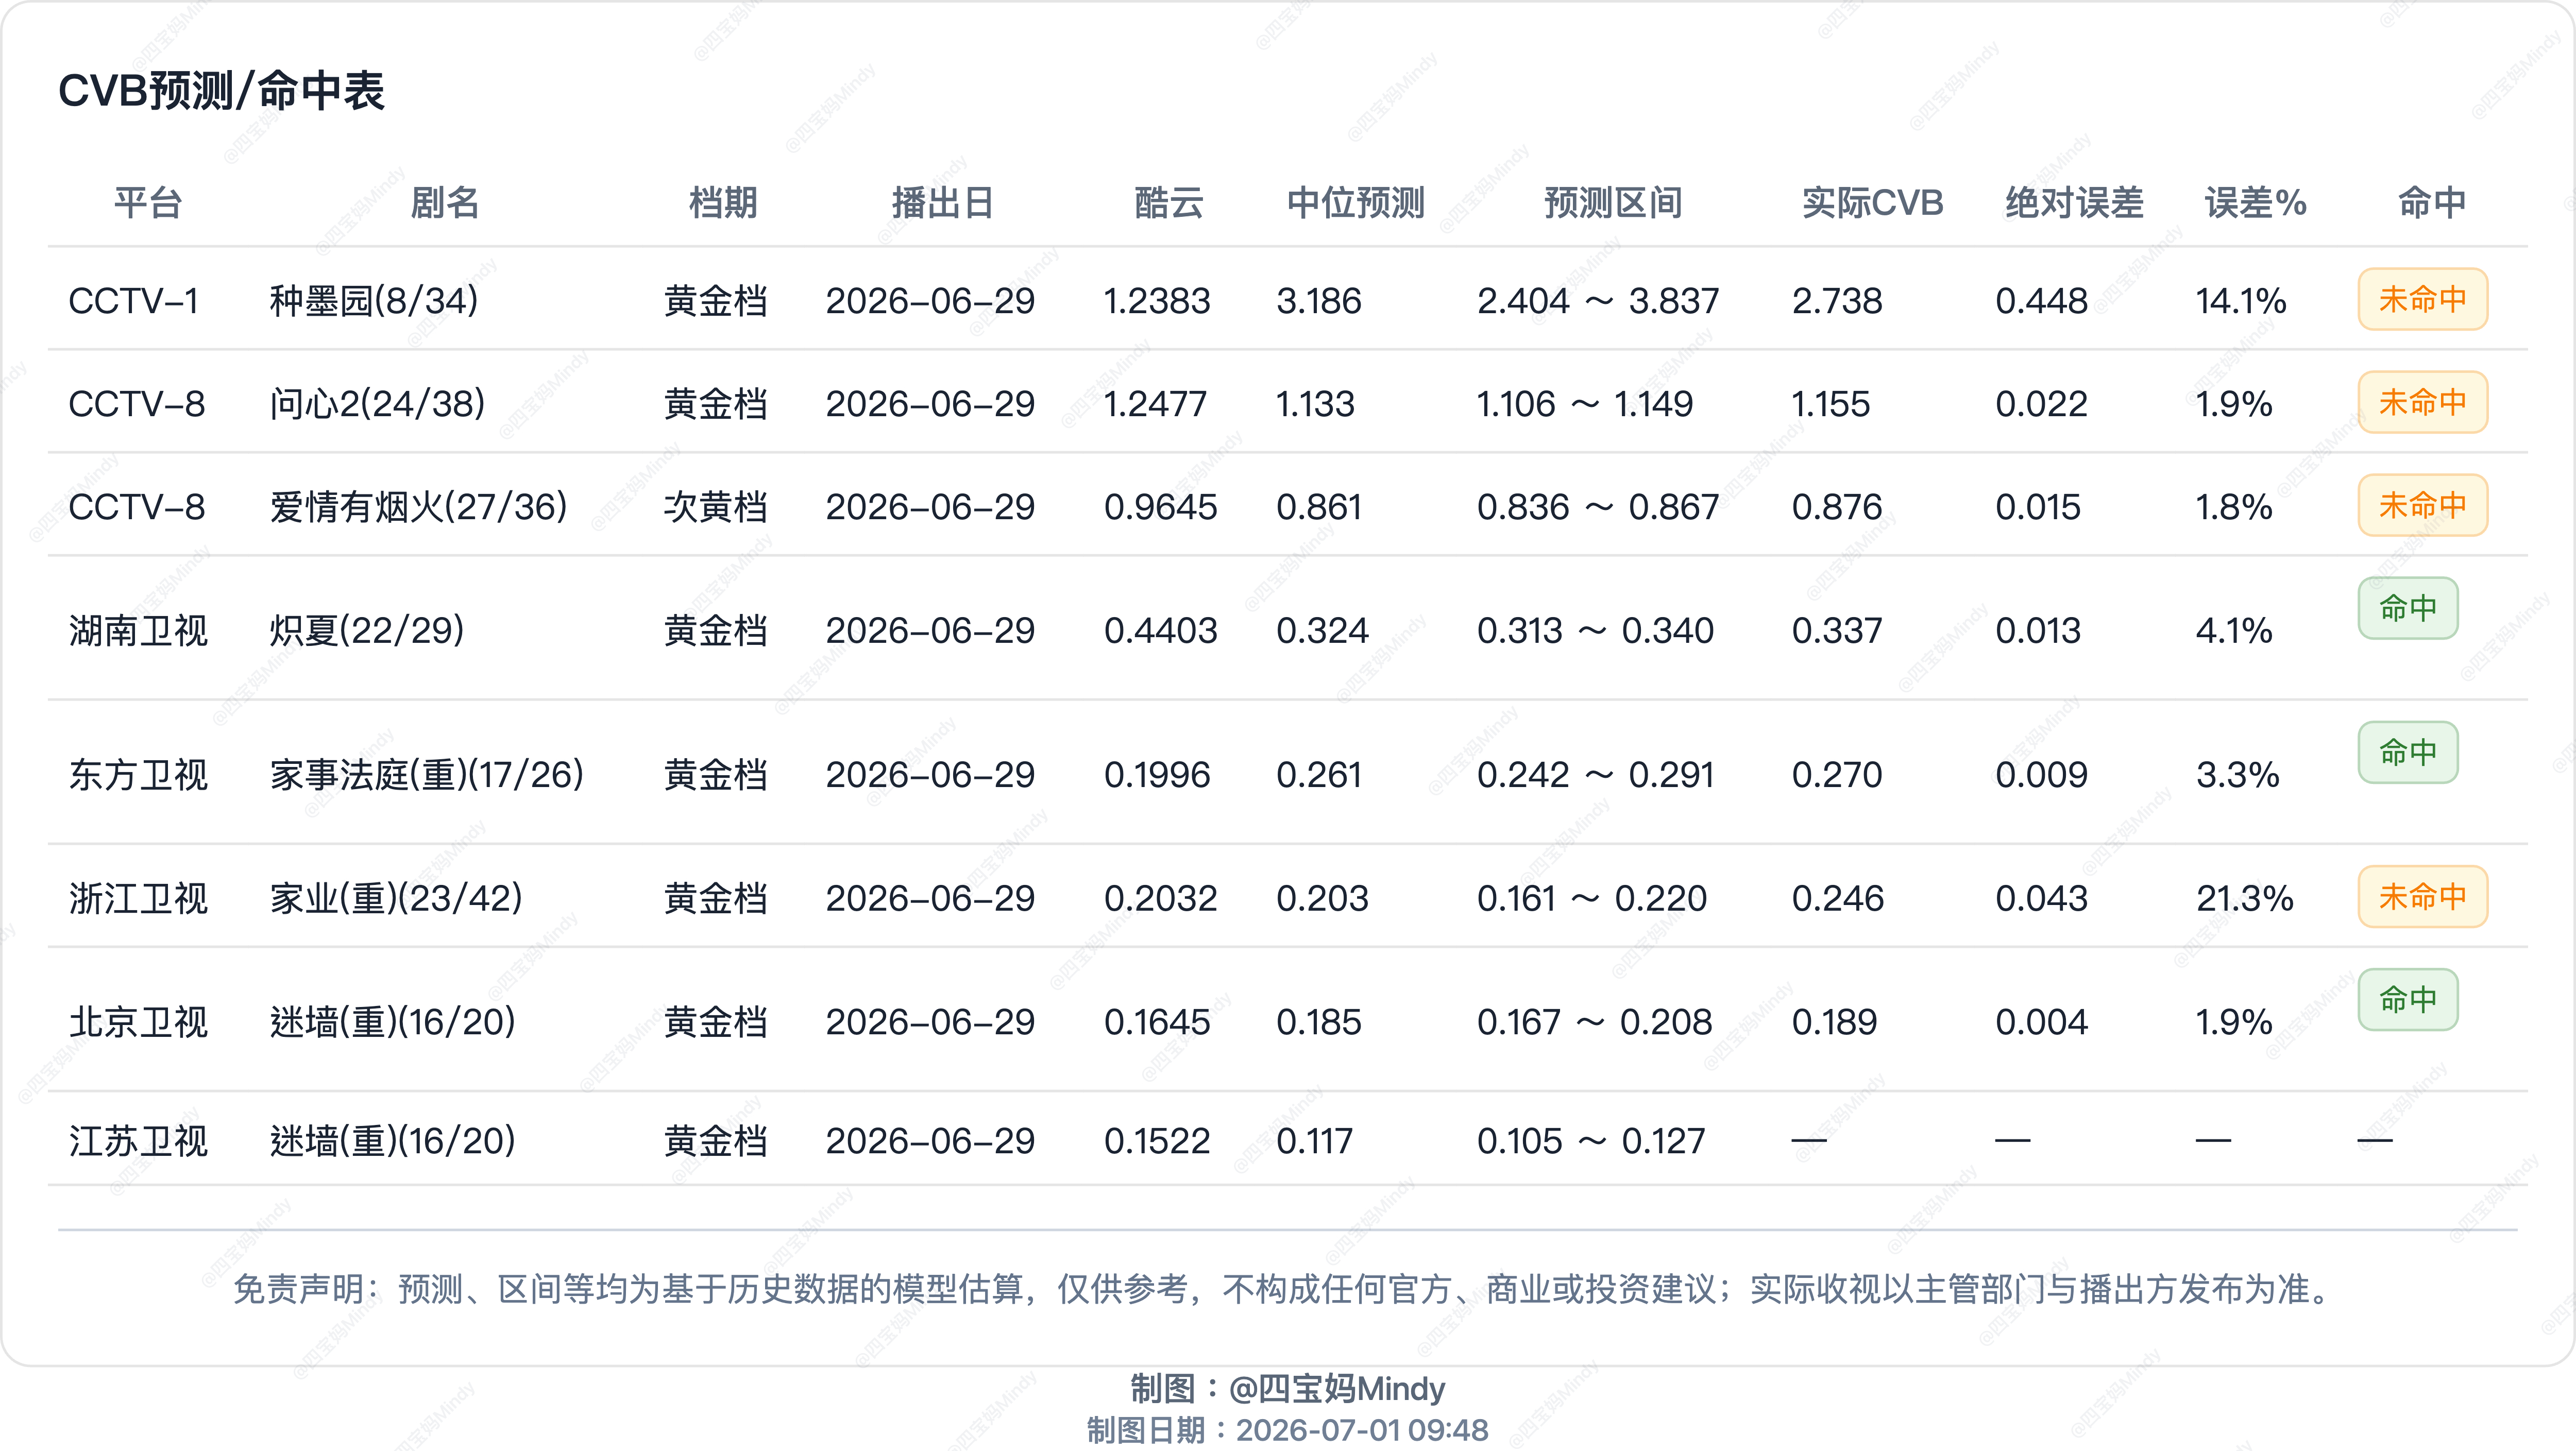Click the 命中 badge in 家事法庭 row
The height and width of the screenshot is (1451, 2576).
2408,752
